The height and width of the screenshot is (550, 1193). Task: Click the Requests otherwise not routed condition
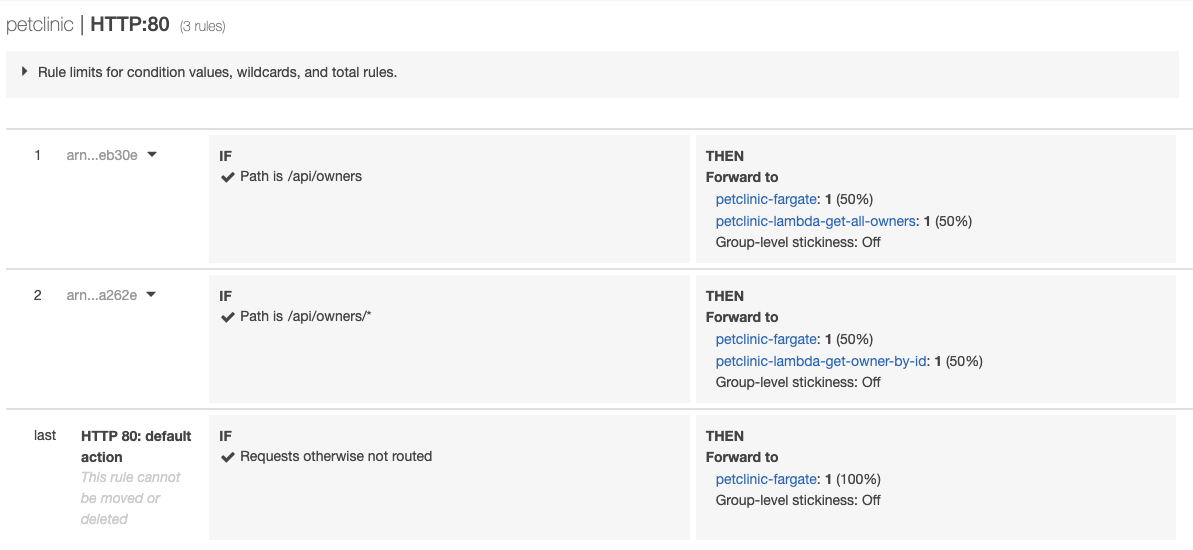tap(336, 457)
